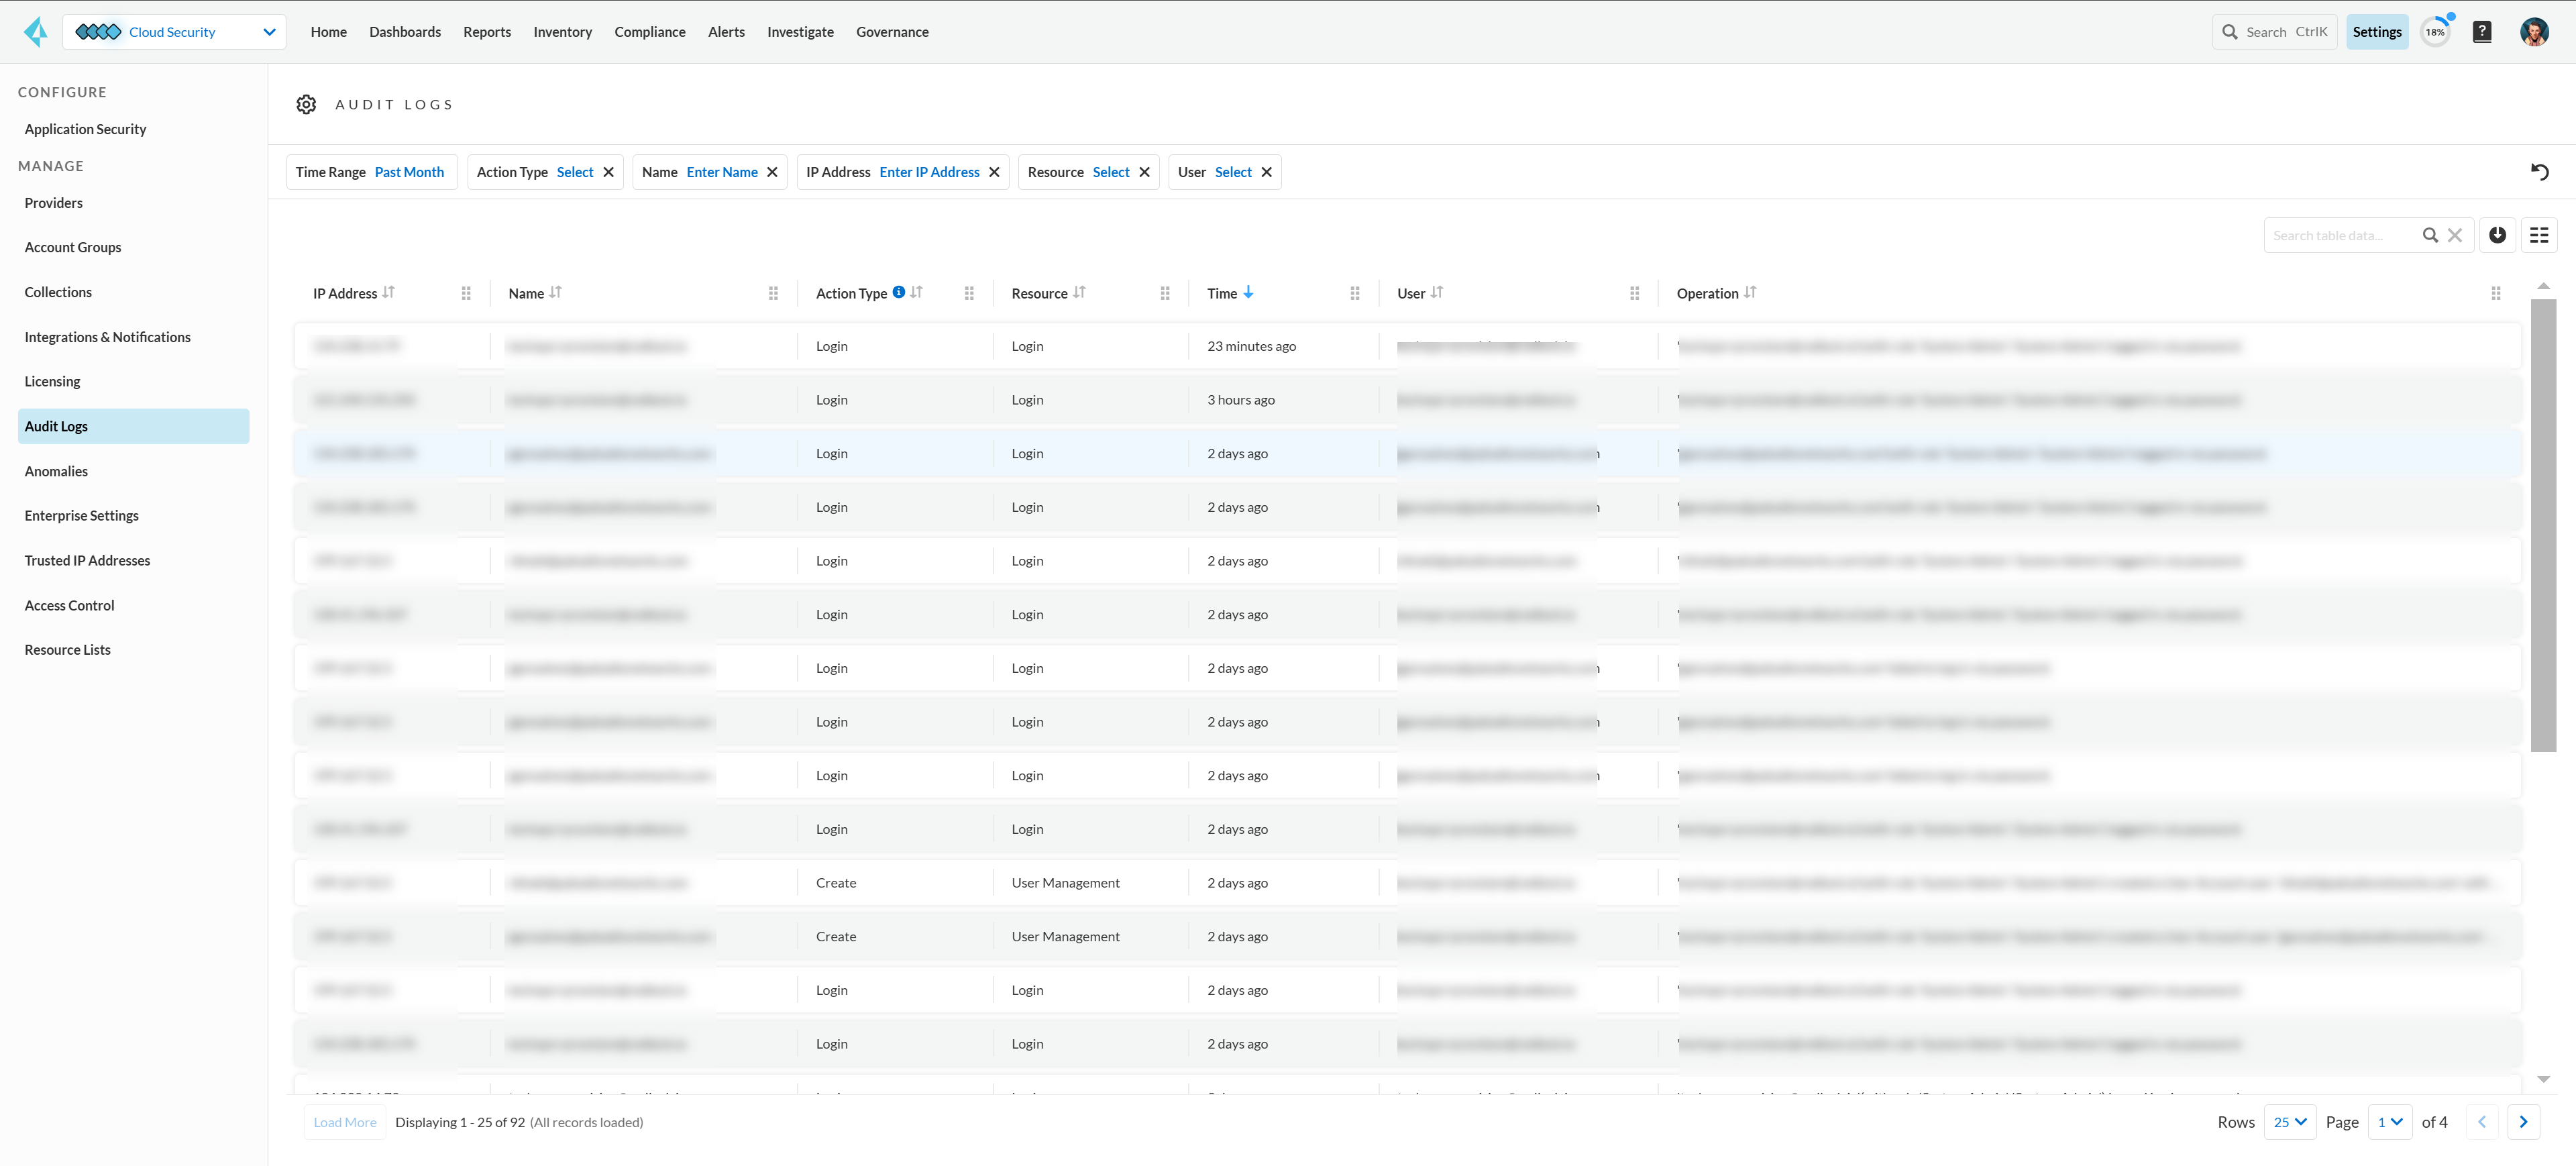Remove the User filter
Viewport: 2576px width, 1166px height.
tap(1266, 172)
